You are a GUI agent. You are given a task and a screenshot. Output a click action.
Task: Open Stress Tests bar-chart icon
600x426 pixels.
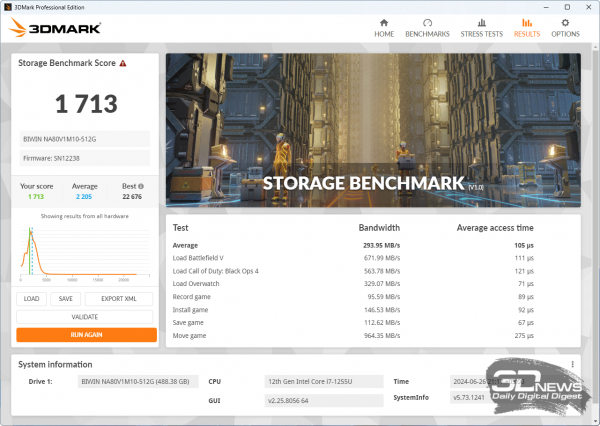(x=480, y=22)
